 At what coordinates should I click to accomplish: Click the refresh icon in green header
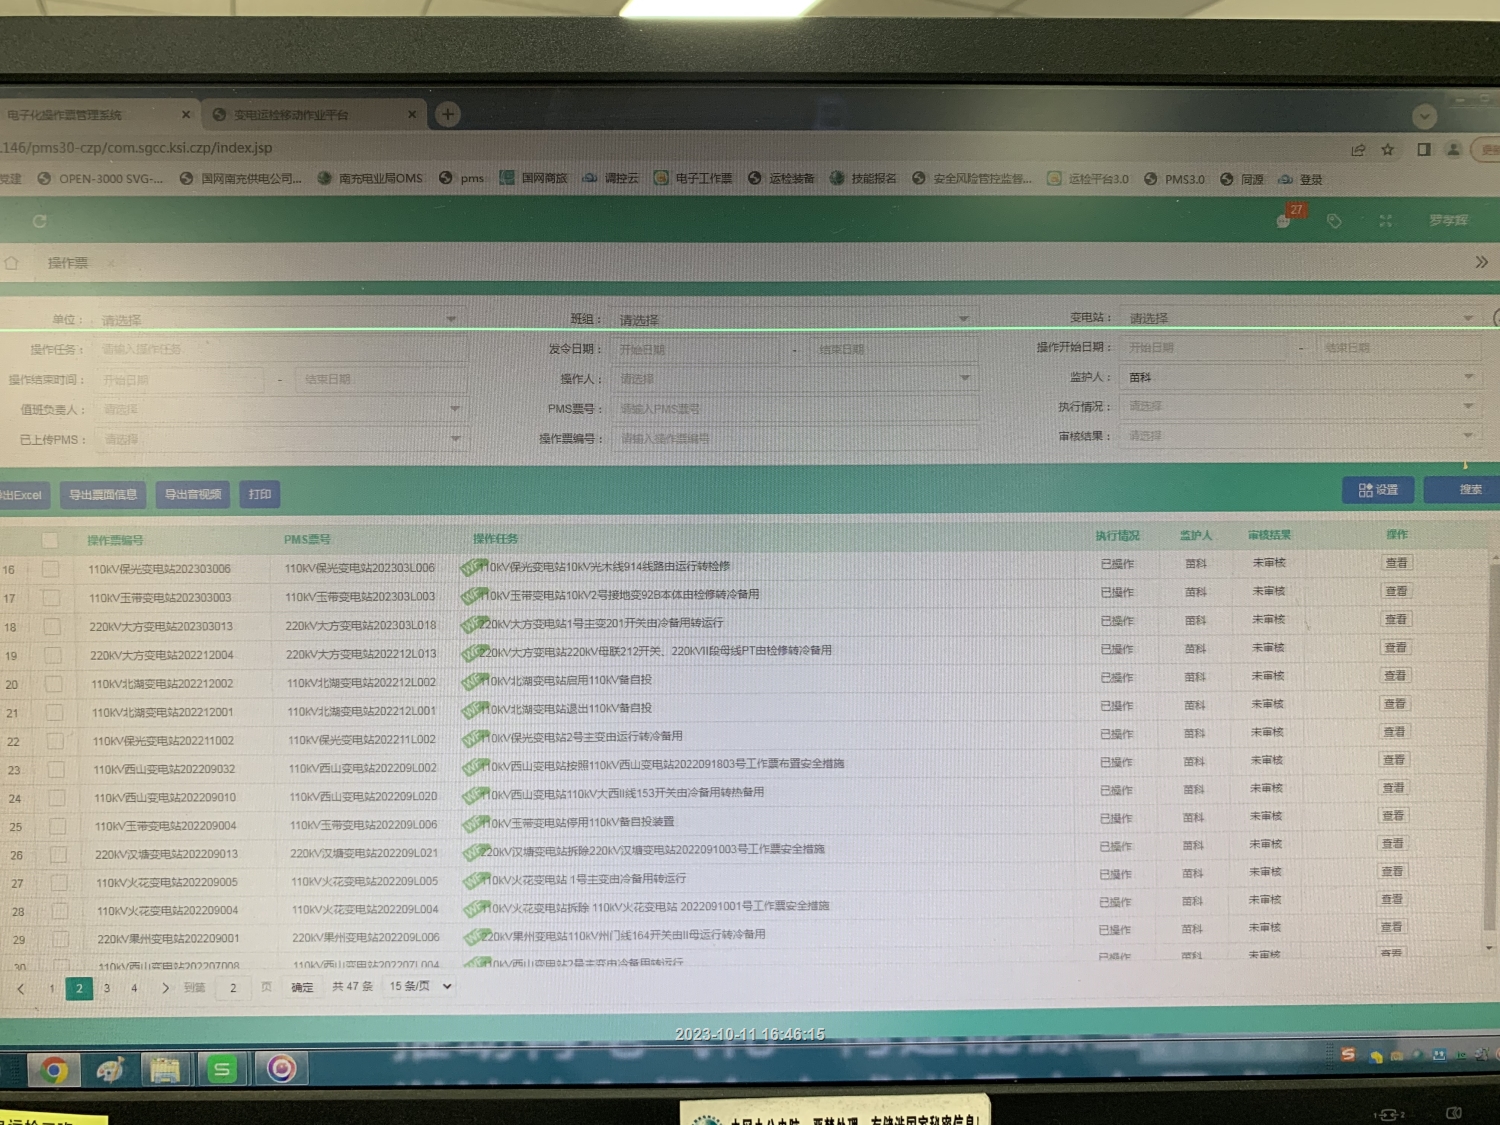(40, 221)
